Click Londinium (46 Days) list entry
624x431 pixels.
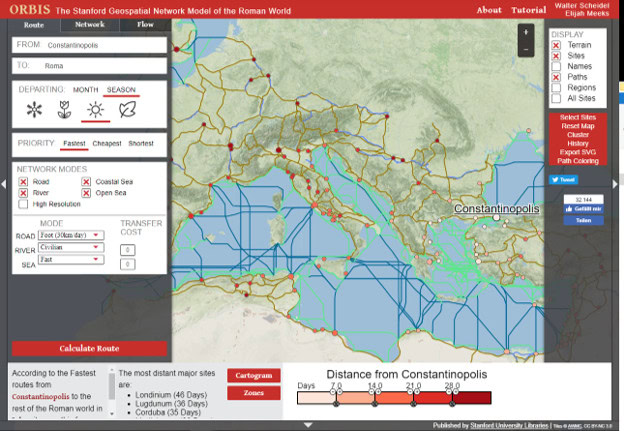click(x=171, y=395)
